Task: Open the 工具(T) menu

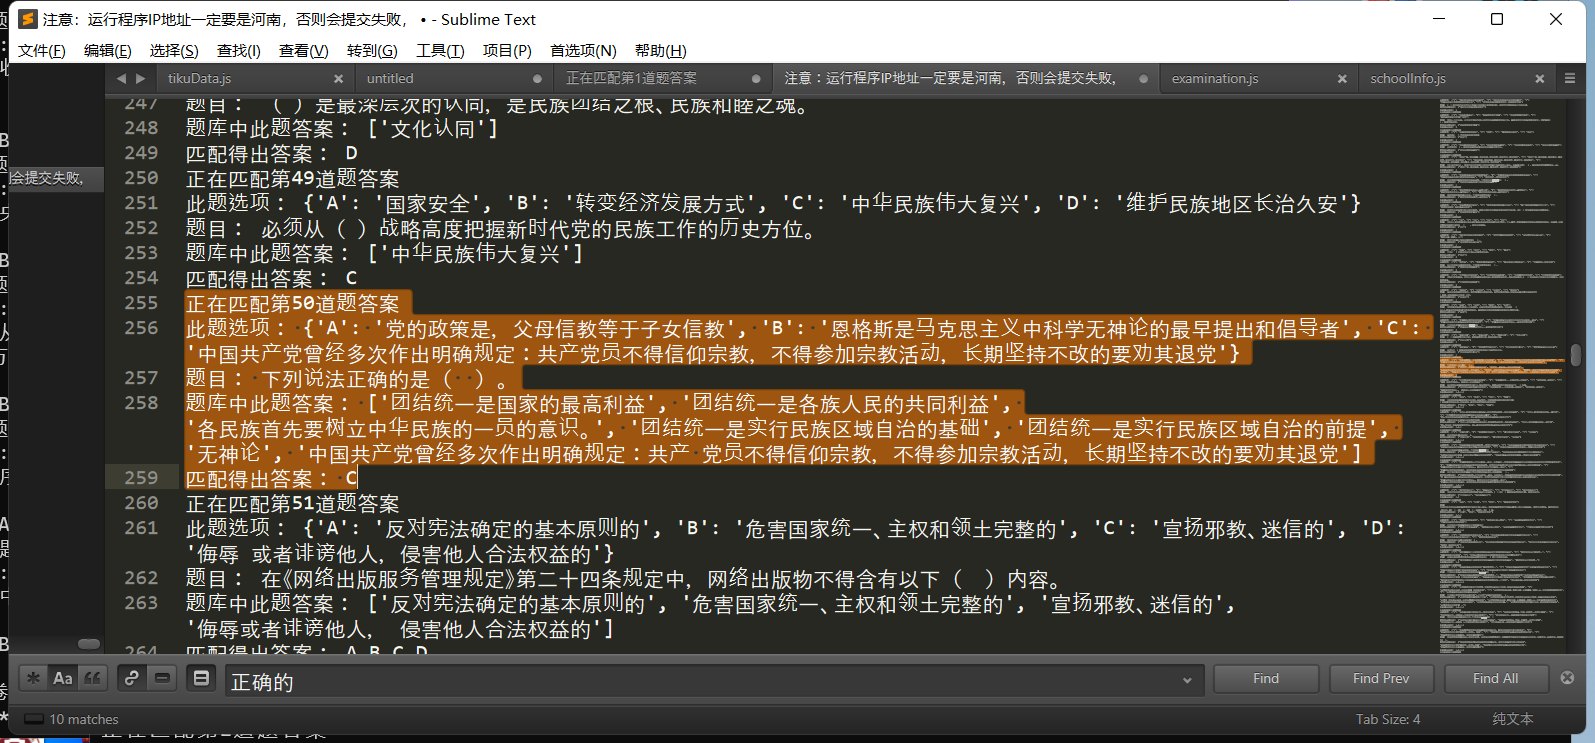Action: [440, 51]
